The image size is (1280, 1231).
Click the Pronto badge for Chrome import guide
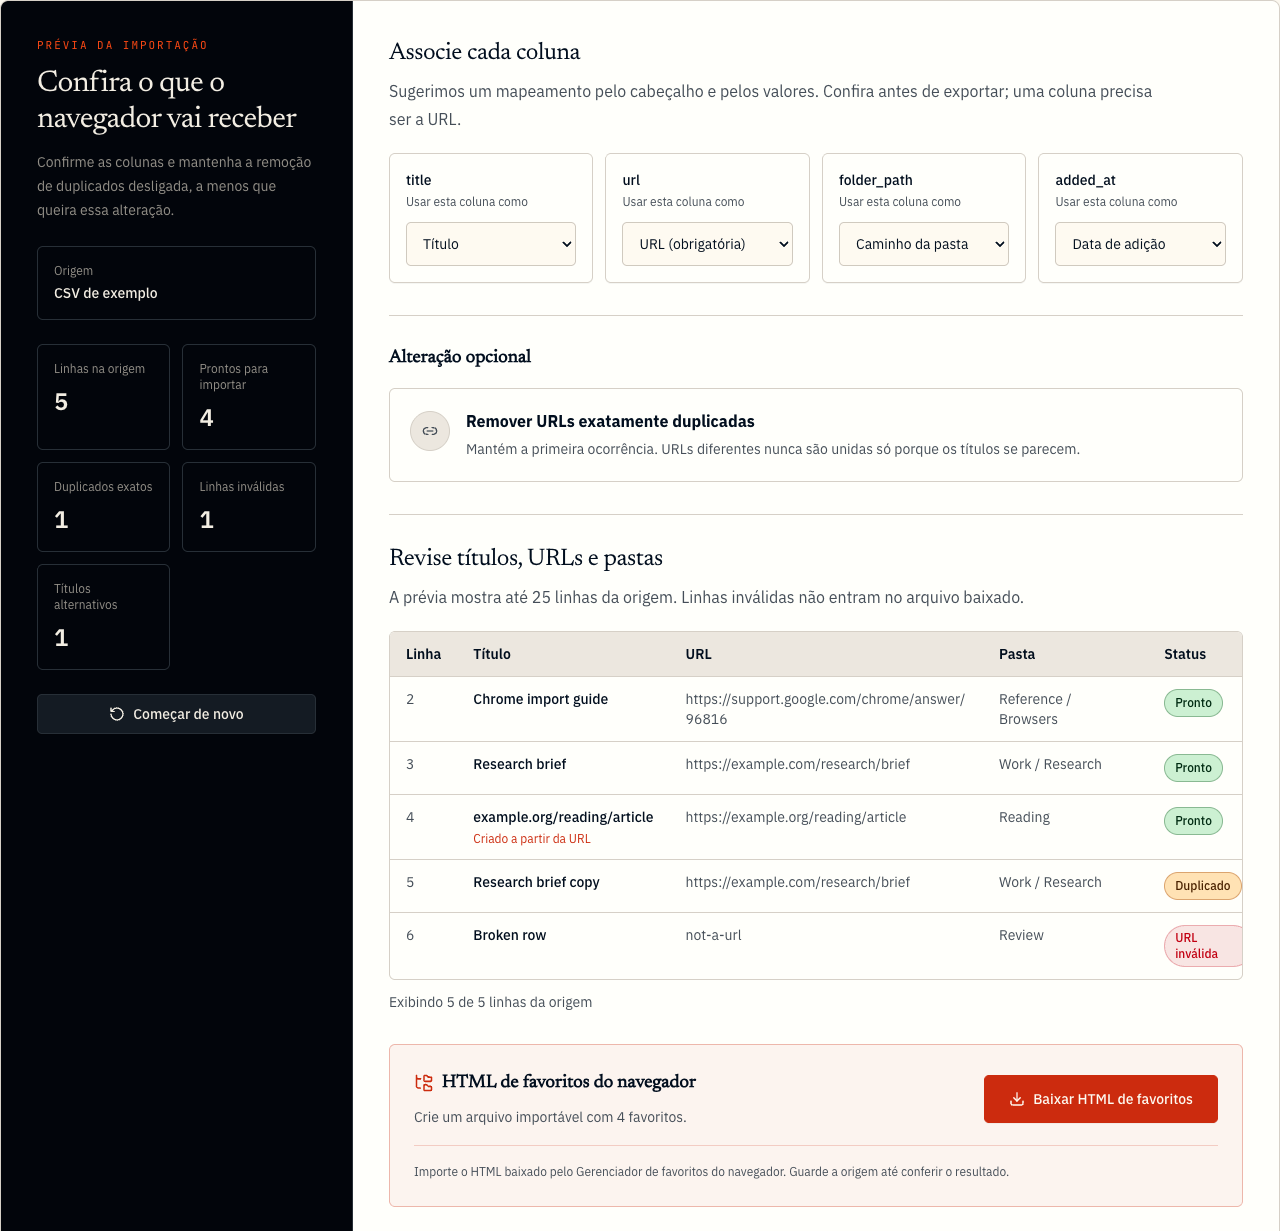(1193, 703)
